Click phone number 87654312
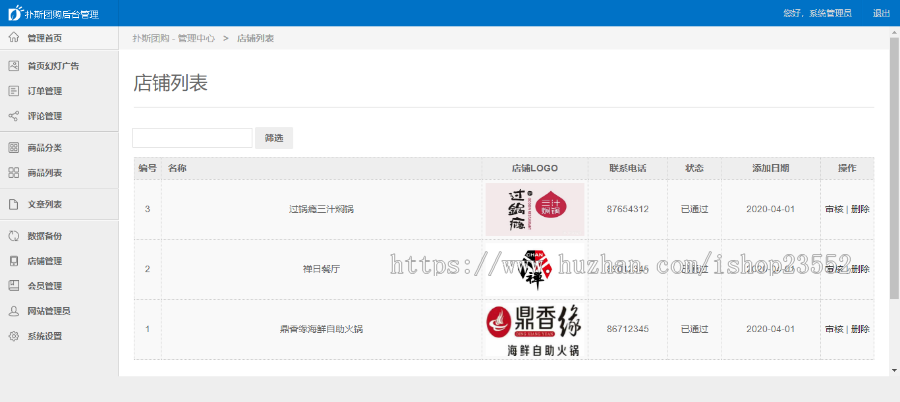This screenshot has width=900, height=402. click(628, 209)
